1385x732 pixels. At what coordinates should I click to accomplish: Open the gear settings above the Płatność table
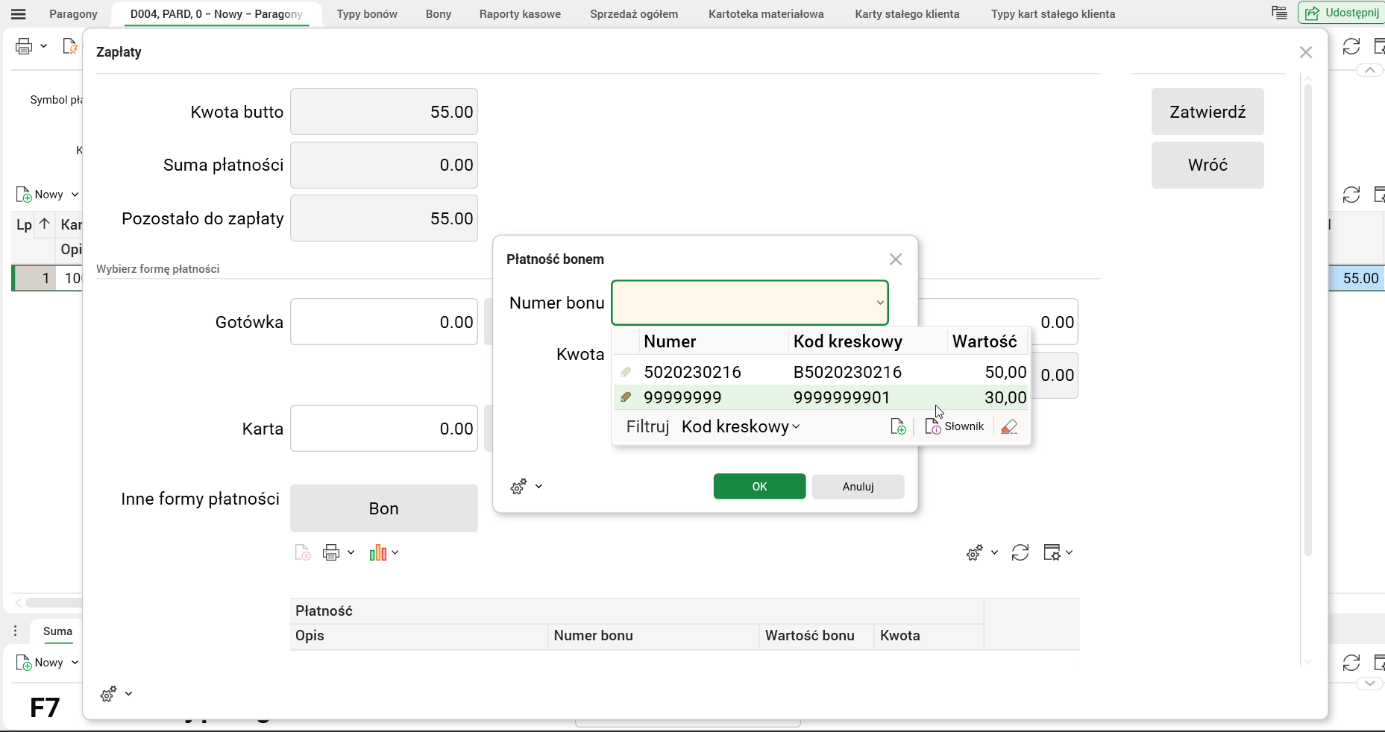[974, 553]
